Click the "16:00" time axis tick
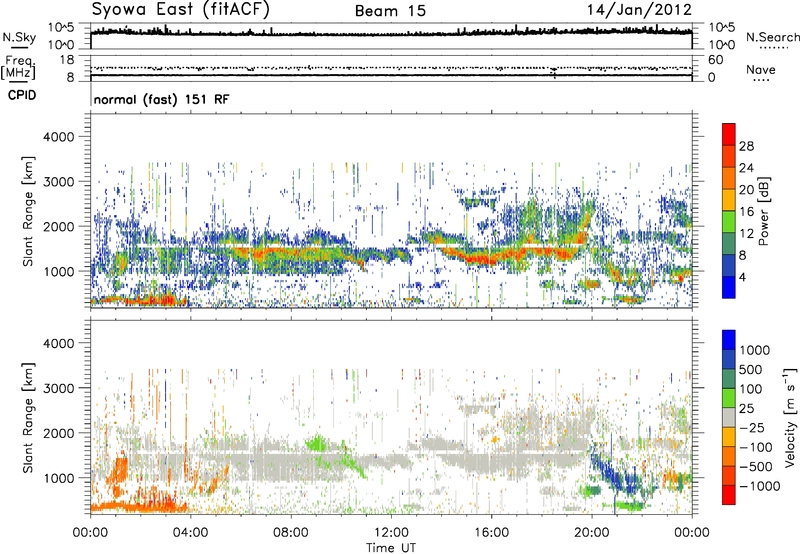 [491, 533]
